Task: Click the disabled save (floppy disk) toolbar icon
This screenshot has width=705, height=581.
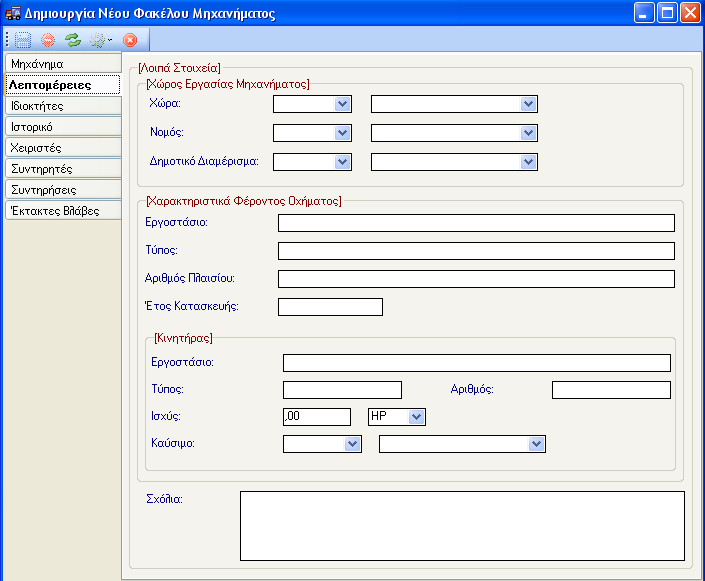Action: [x=22, y=40]
